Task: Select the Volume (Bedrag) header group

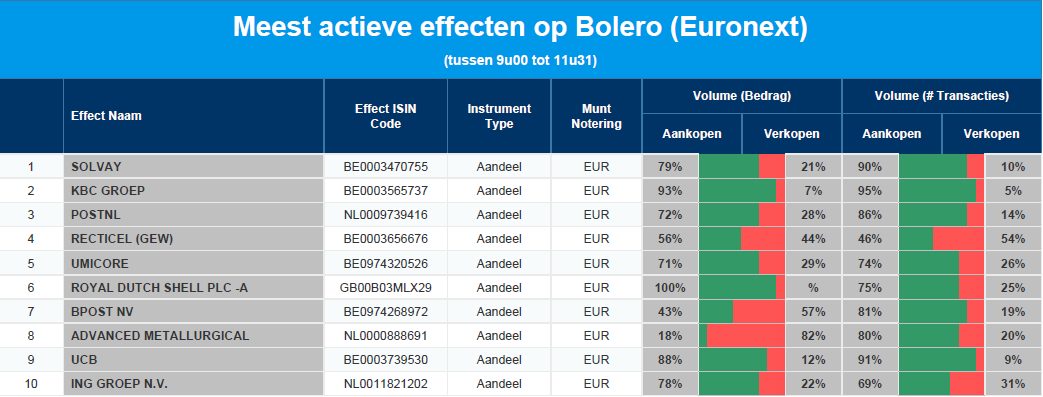Action: (x=742, y=96)
